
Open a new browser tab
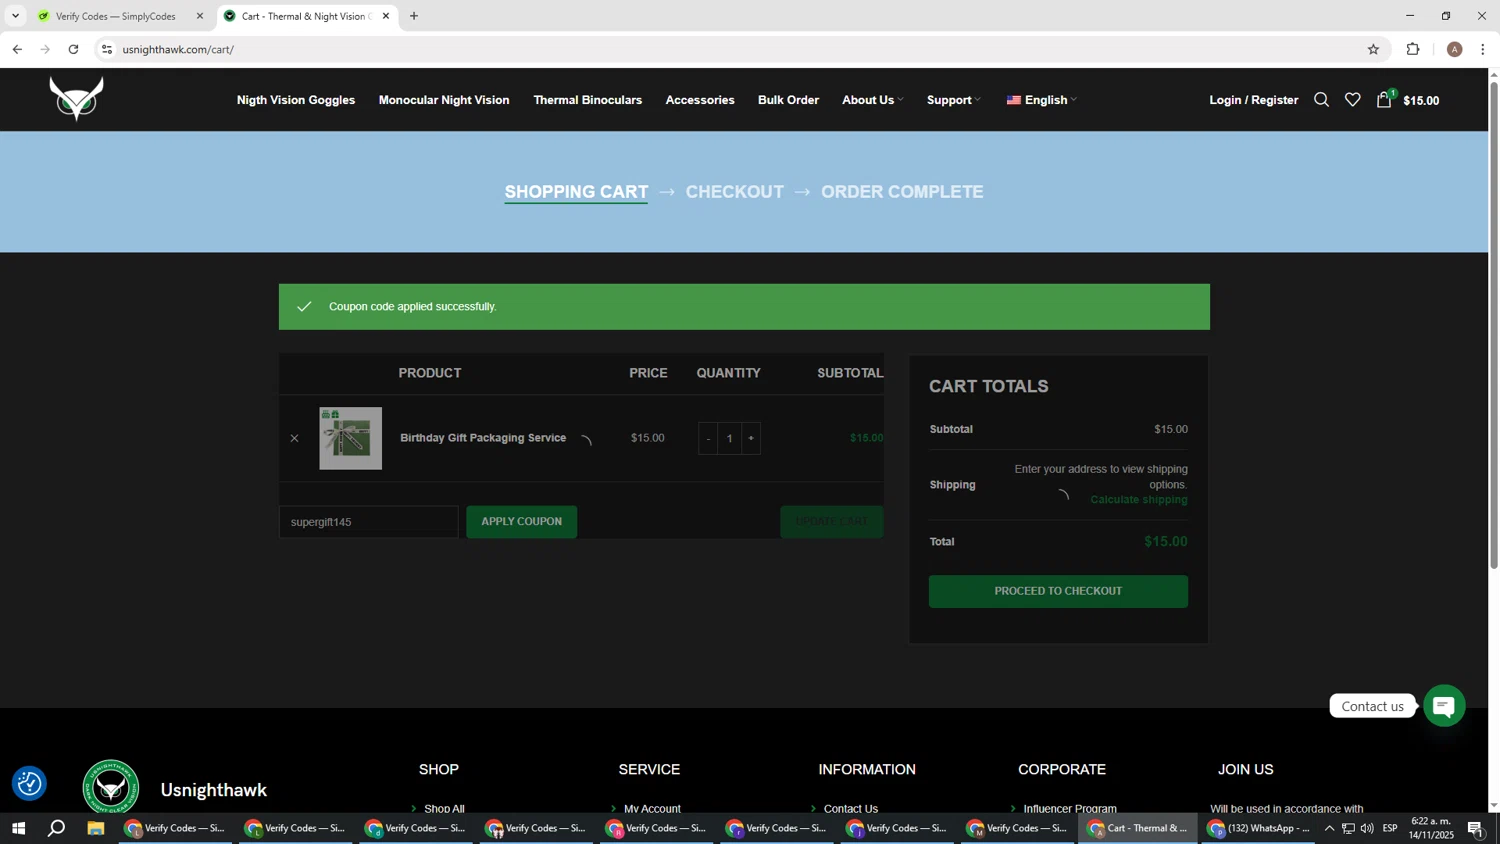414,16
